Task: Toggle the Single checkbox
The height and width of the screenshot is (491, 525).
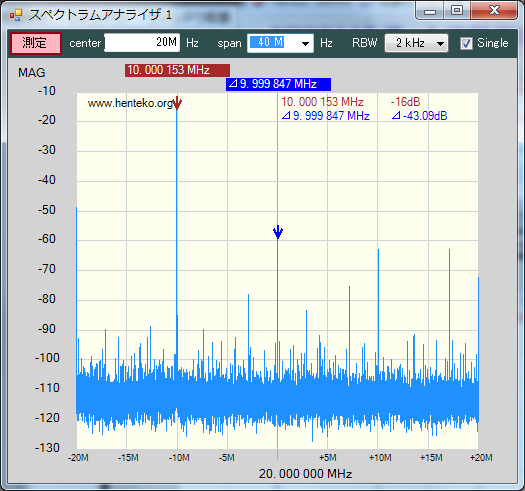Action: (466, 43)
